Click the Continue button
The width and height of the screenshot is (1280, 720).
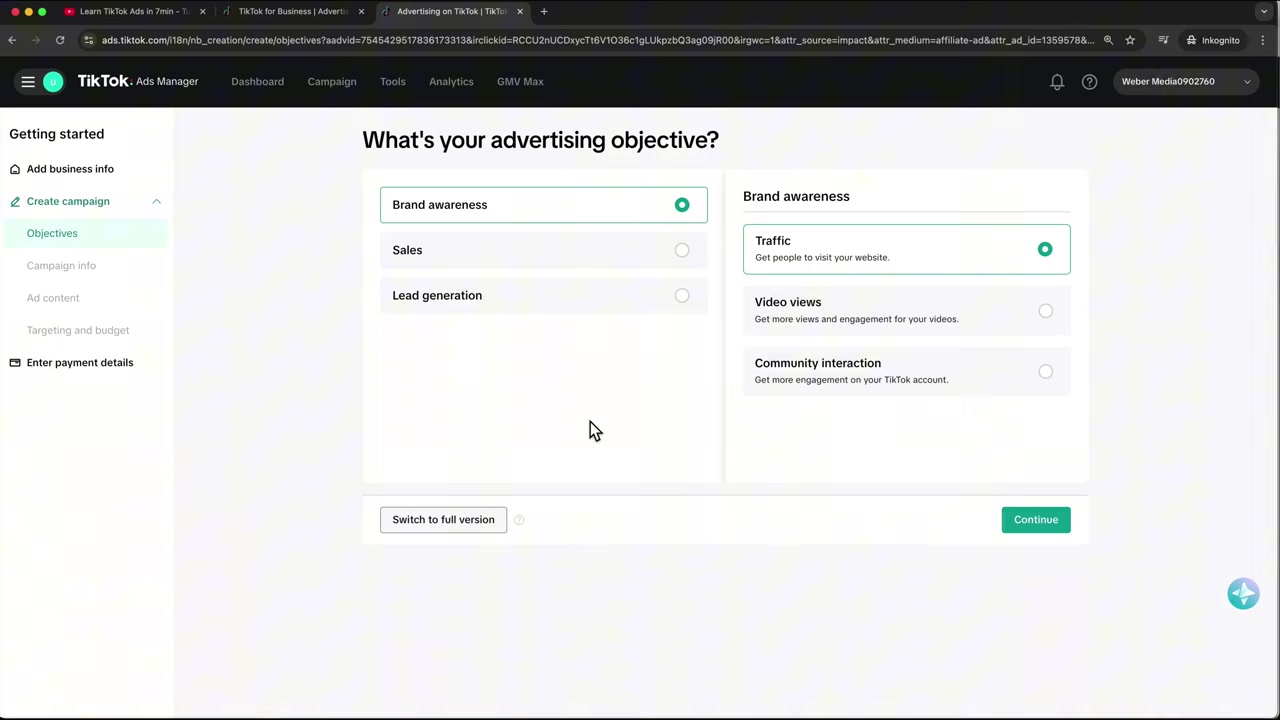click(x=1036, y=520)
